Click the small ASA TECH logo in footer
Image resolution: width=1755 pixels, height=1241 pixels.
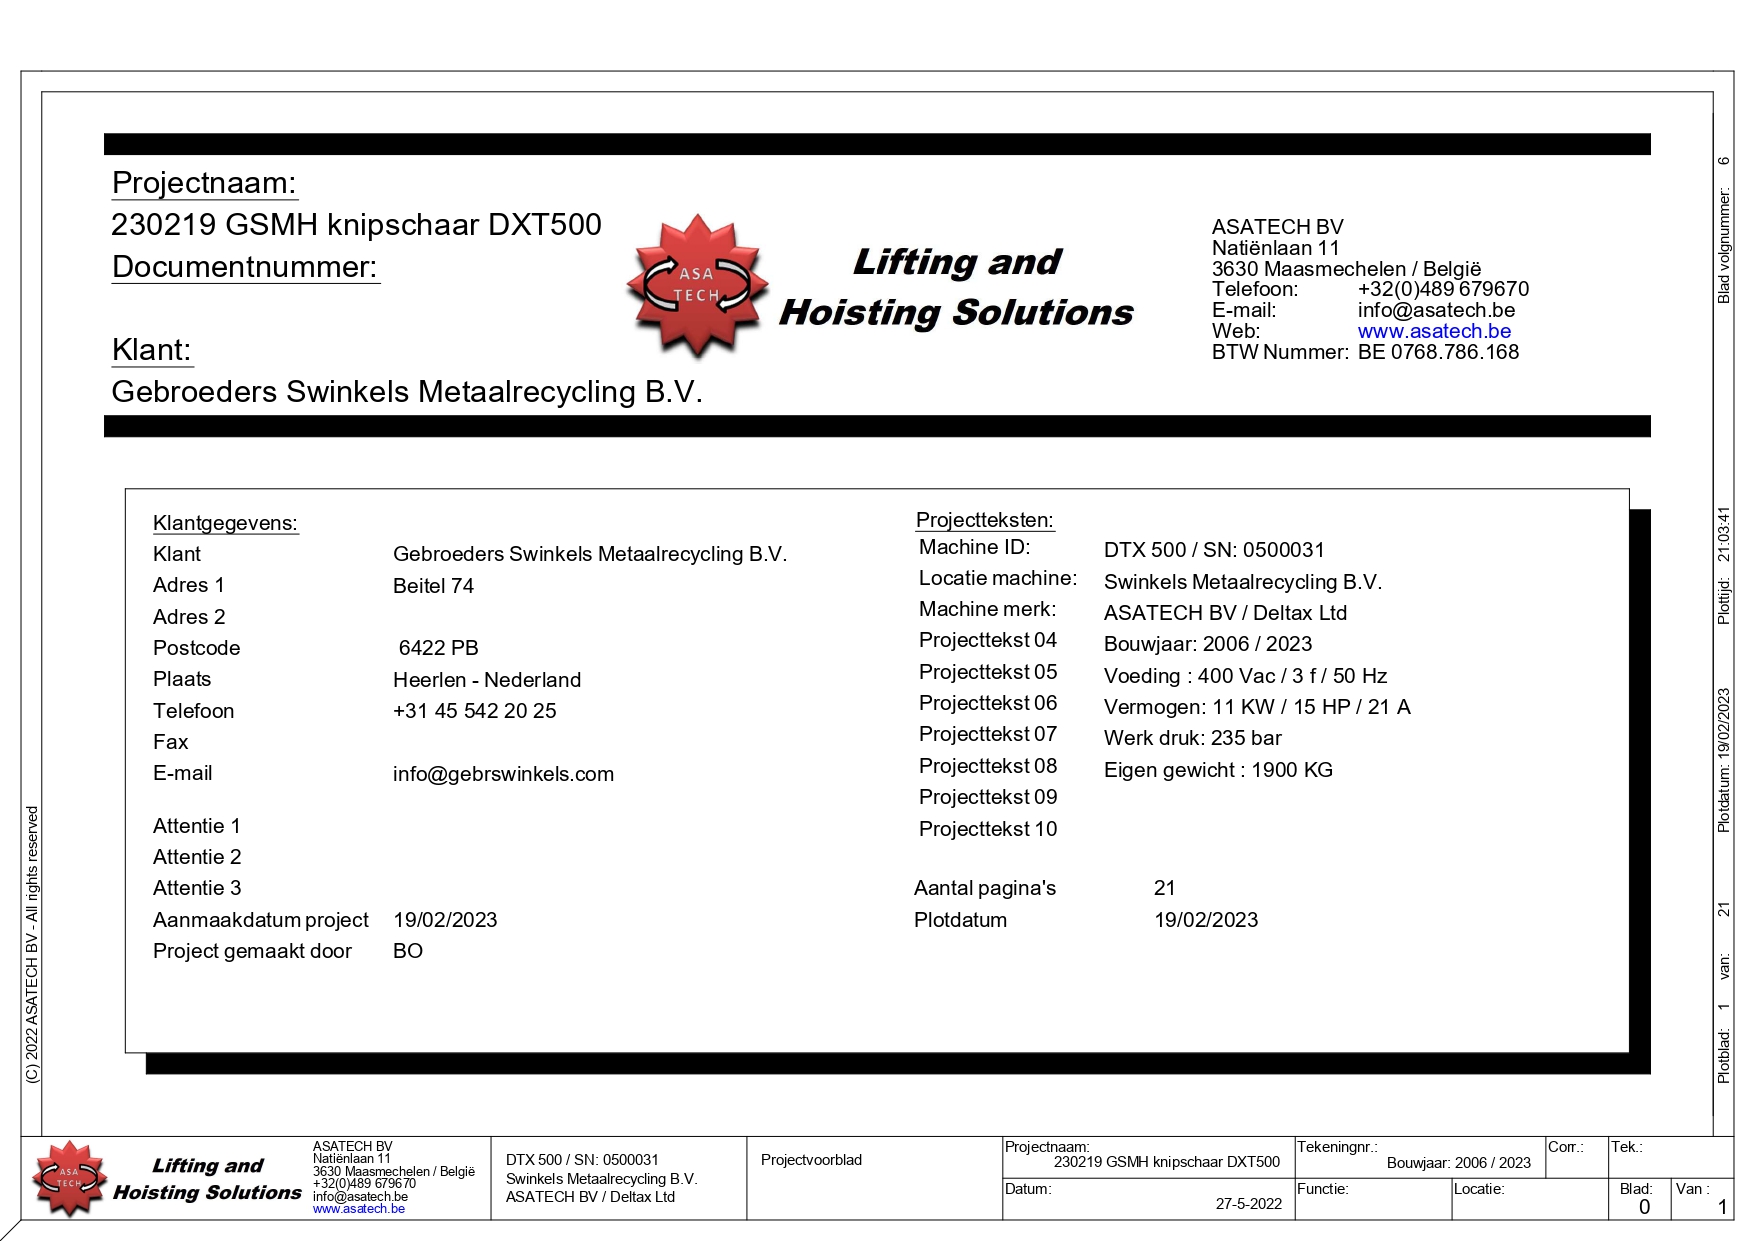tap(68, 1178)
